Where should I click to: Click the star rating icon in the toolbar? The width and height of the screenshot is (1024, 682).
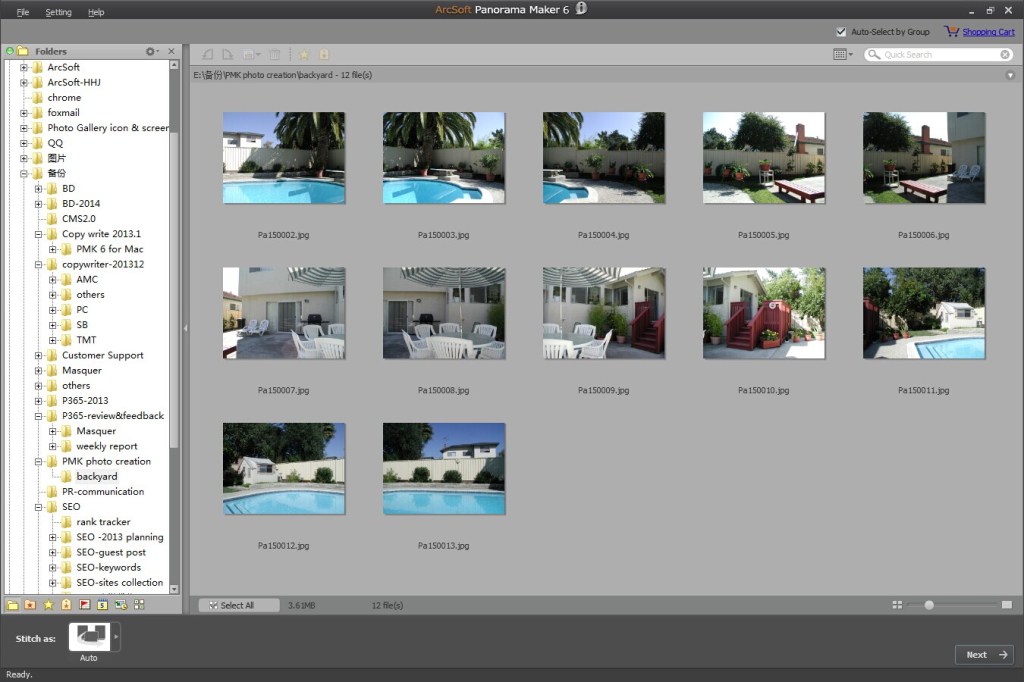click(x=304, y=54)
